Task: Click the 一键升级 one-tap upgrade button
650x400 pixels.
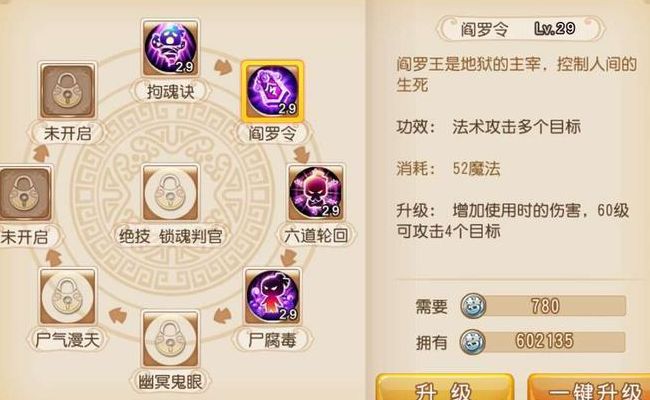Action: (x=589, y=387)
